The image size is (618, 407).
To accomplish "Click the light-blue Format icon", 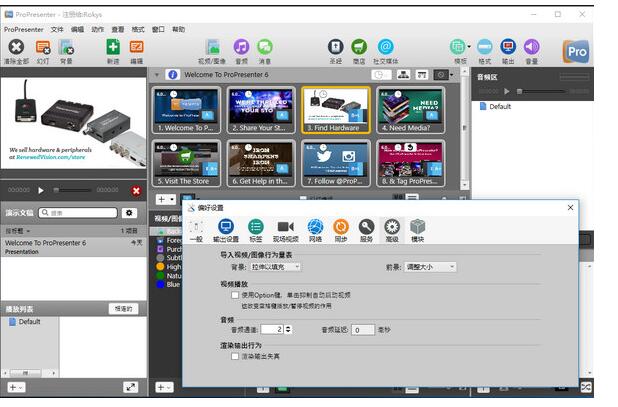I will click(484, 47).
